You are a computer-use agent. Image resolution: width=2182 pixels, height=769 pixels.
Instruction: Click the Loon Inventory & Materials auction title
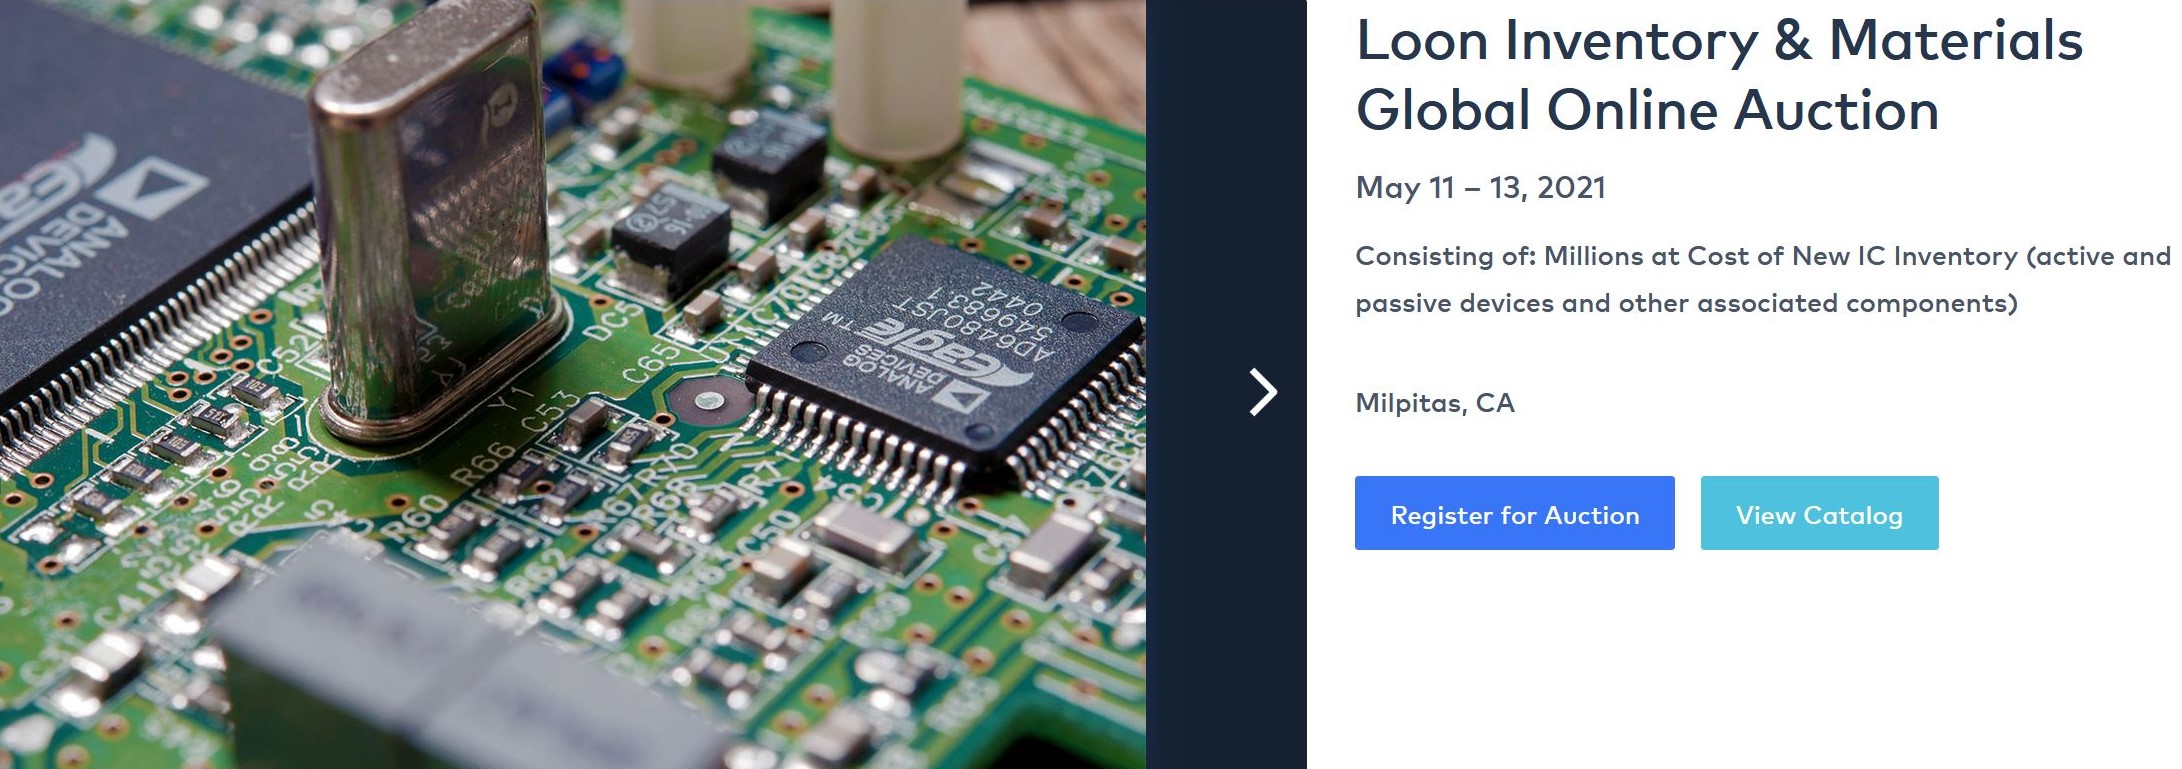click(1718, 75)
